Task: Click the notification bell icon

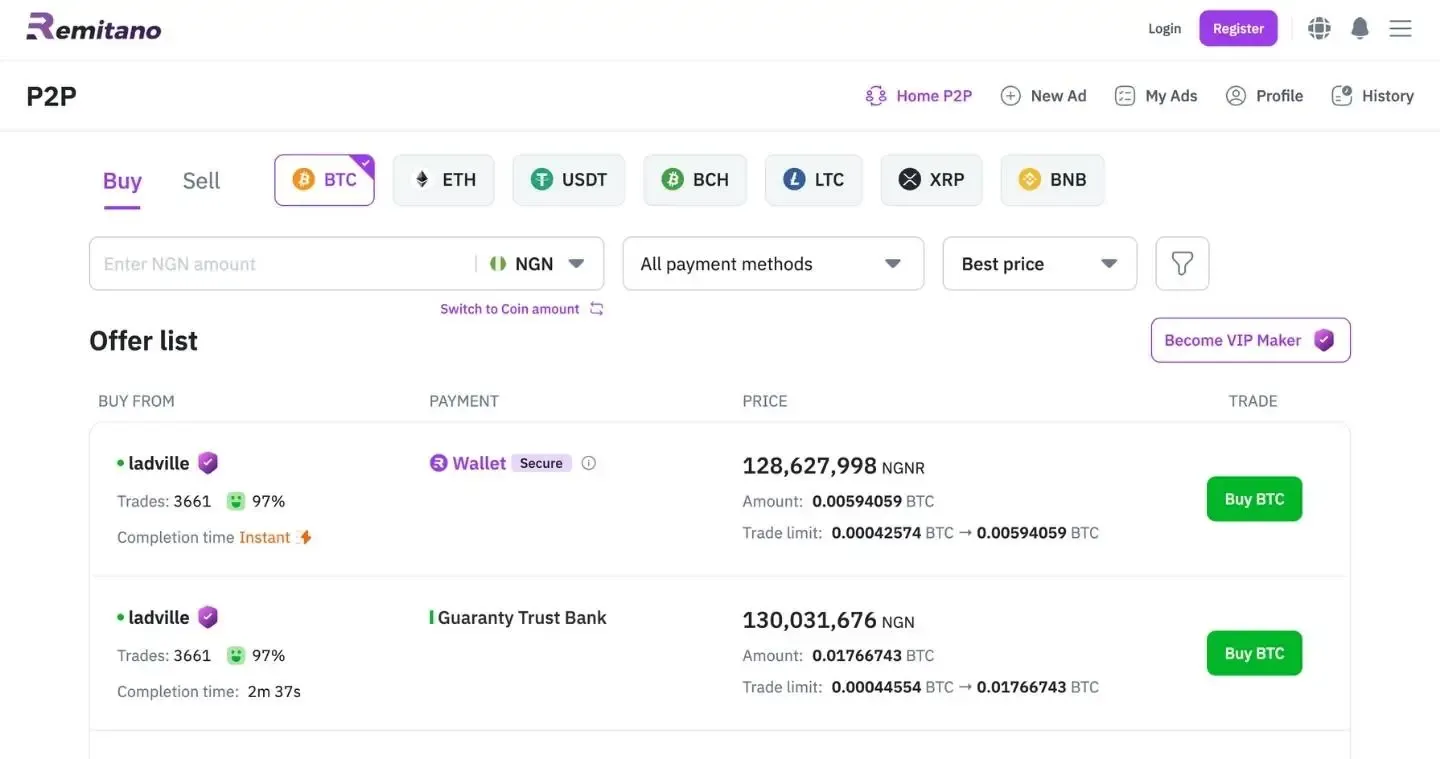Action: coord(1359,29)
